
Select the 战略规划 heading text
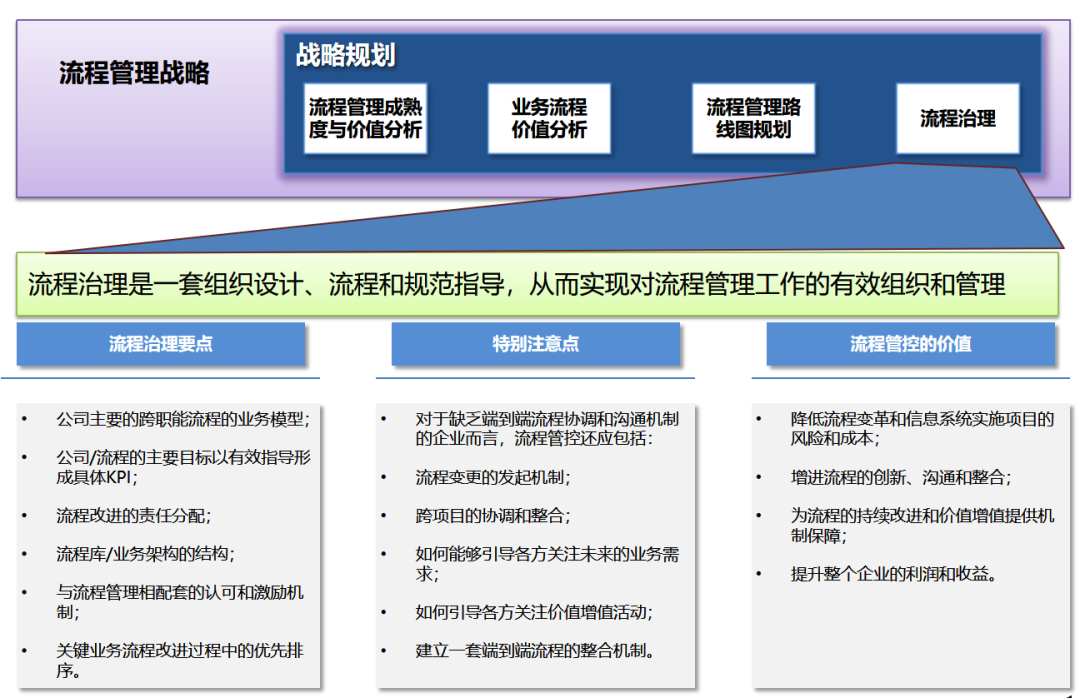click(345, 55)
